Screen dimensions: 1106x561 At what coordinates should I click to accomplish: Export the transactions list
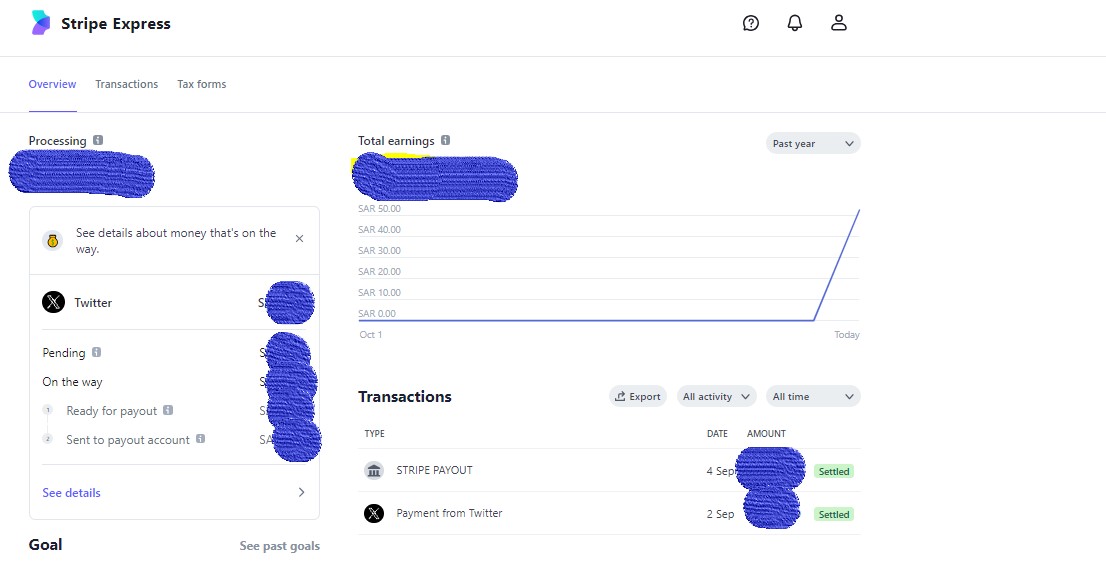(638, 397)
